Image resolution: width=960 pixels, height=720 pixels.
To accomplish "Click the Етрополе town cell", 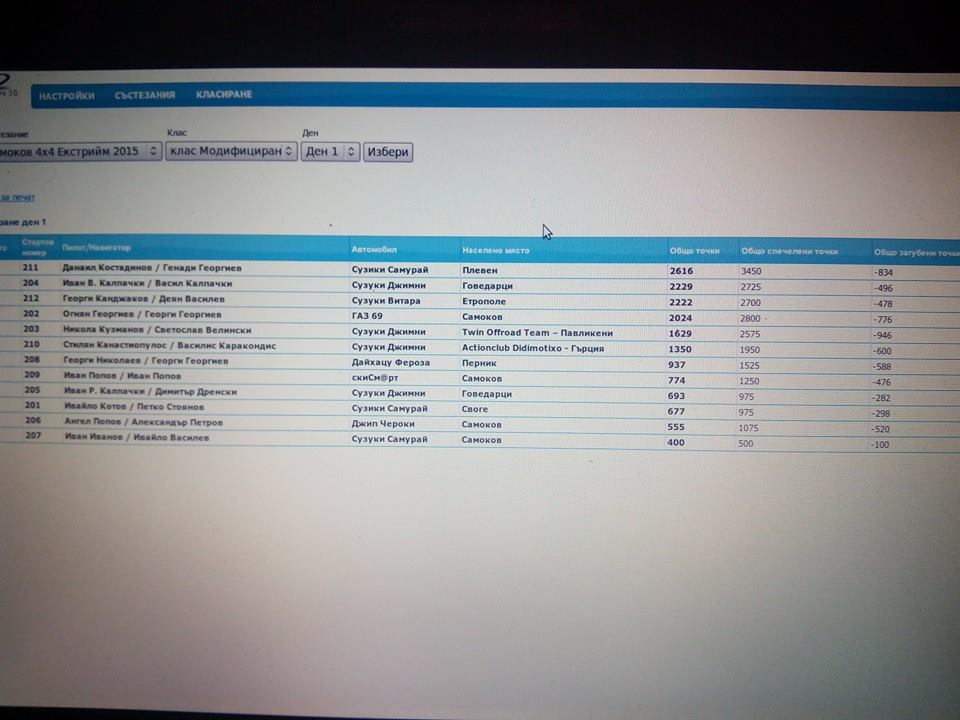I will (x=484, y=301).
